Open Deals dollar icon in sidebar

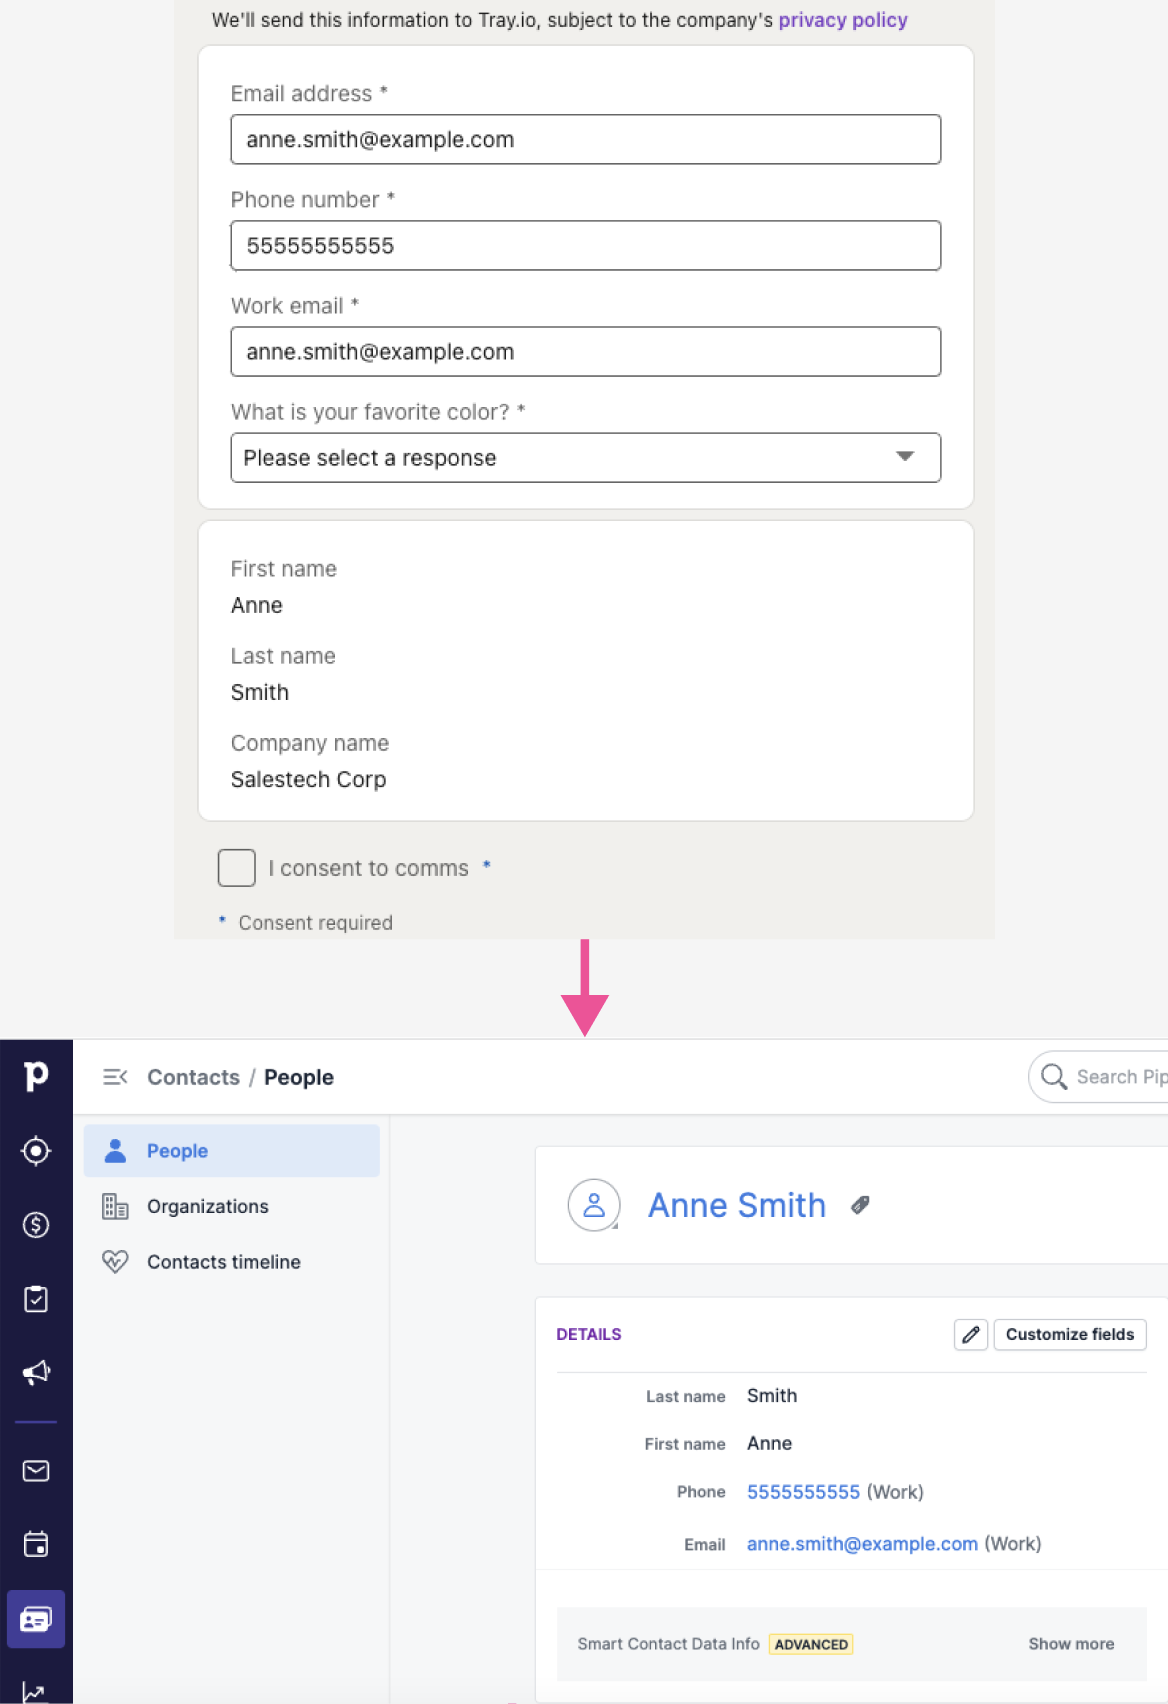point(36,1225)
